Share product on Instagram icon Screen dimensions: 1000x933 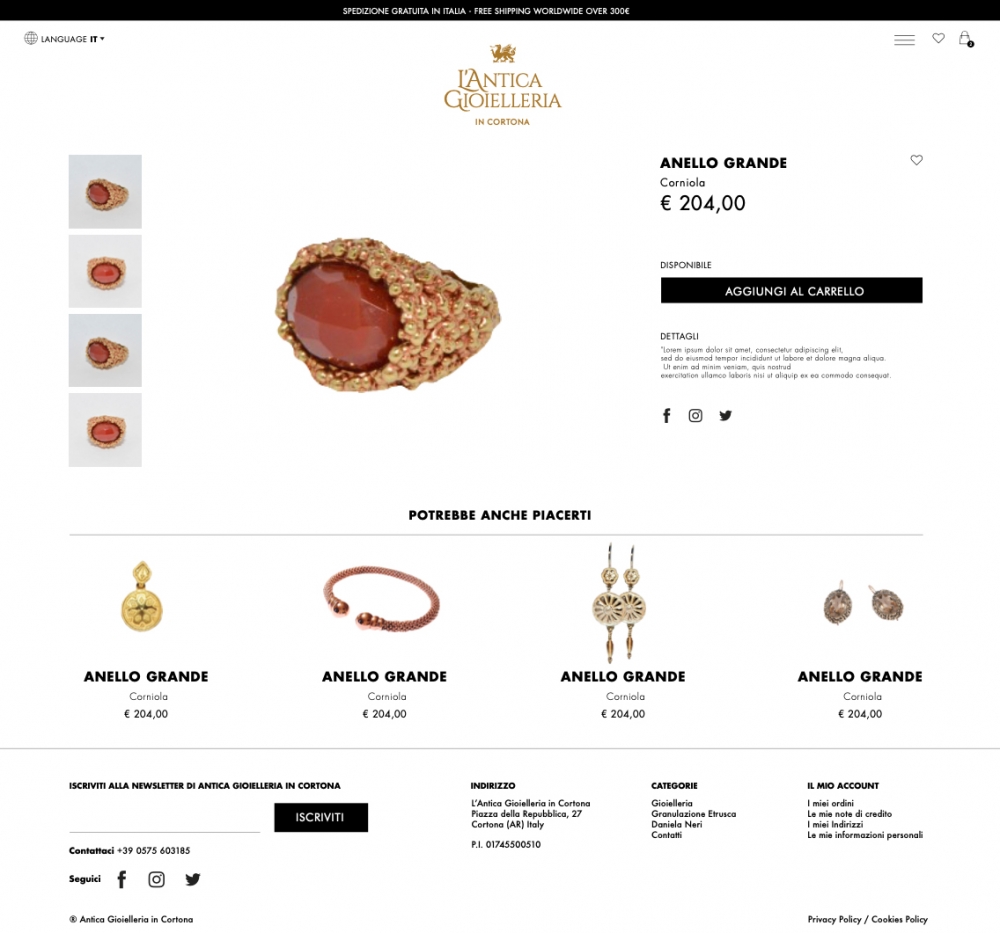point(695,416)
